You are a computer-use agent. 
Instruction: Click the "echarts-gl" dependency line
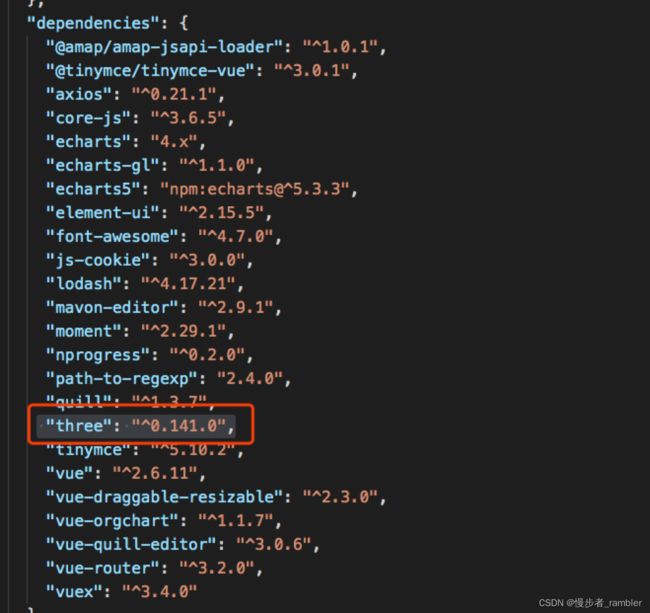coord(154,165)
